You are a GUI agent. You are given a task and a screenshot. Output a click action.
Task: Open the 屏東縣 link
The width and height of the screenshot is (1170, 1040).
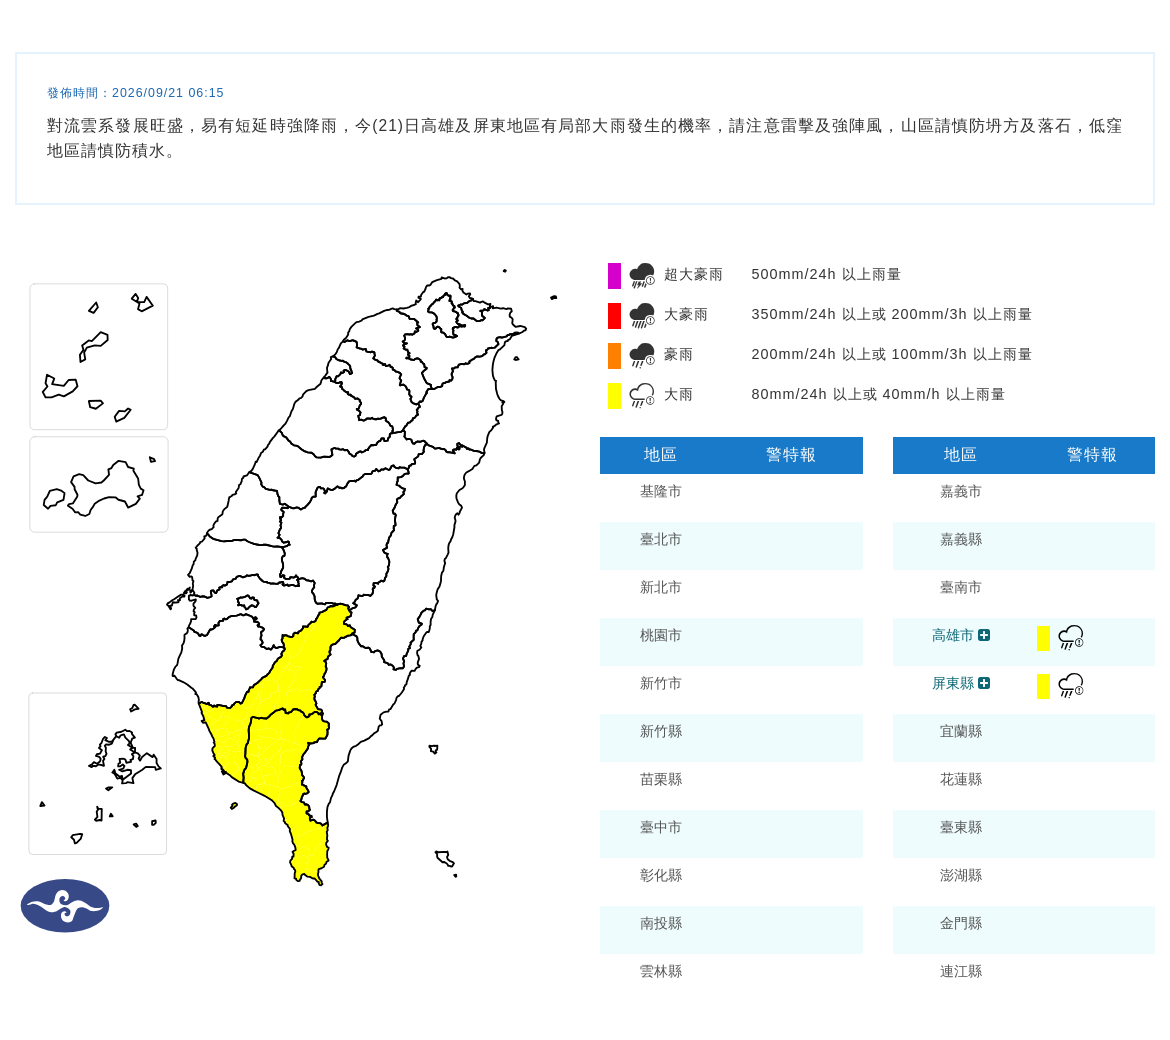tap(953, 683)
